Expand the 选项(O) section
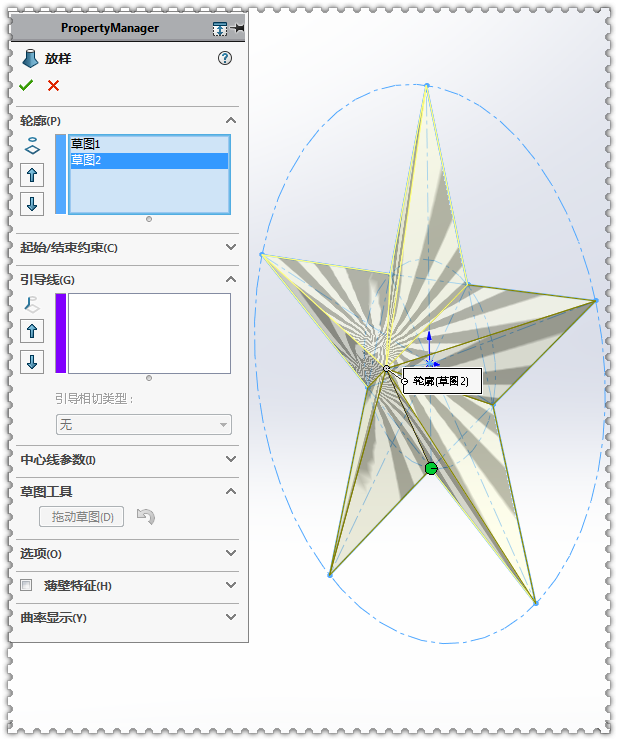 tap(231, 553)
